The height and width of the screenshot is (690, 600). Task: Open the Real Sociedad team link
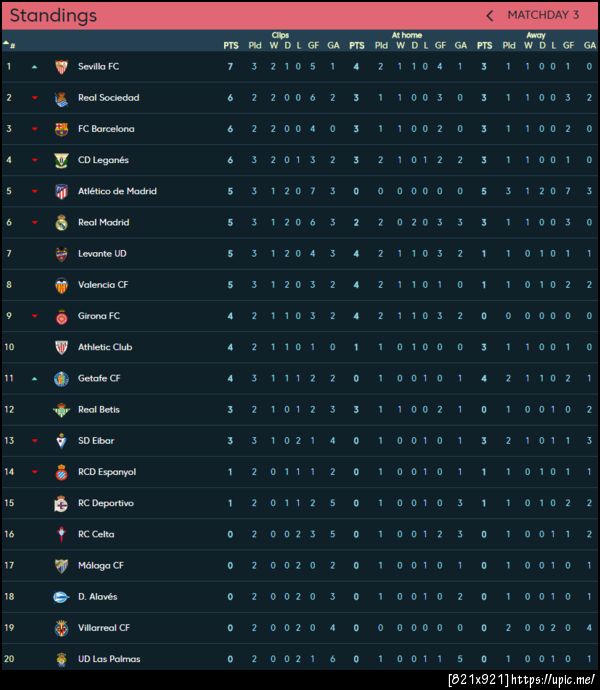pyautogui.click(x=108, y=98)
